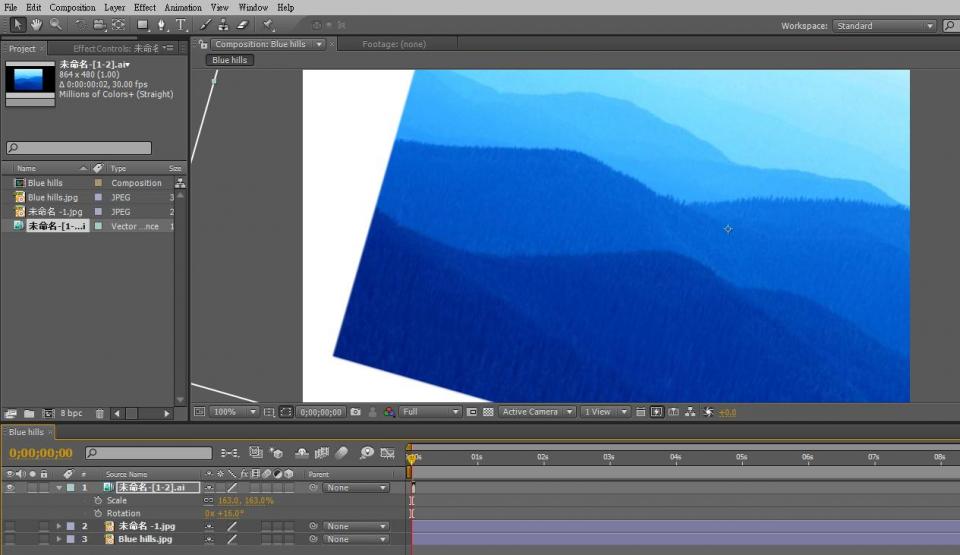The image size is (960, 555).
Task: Select the Pen tool
Action: click(162, 24)
